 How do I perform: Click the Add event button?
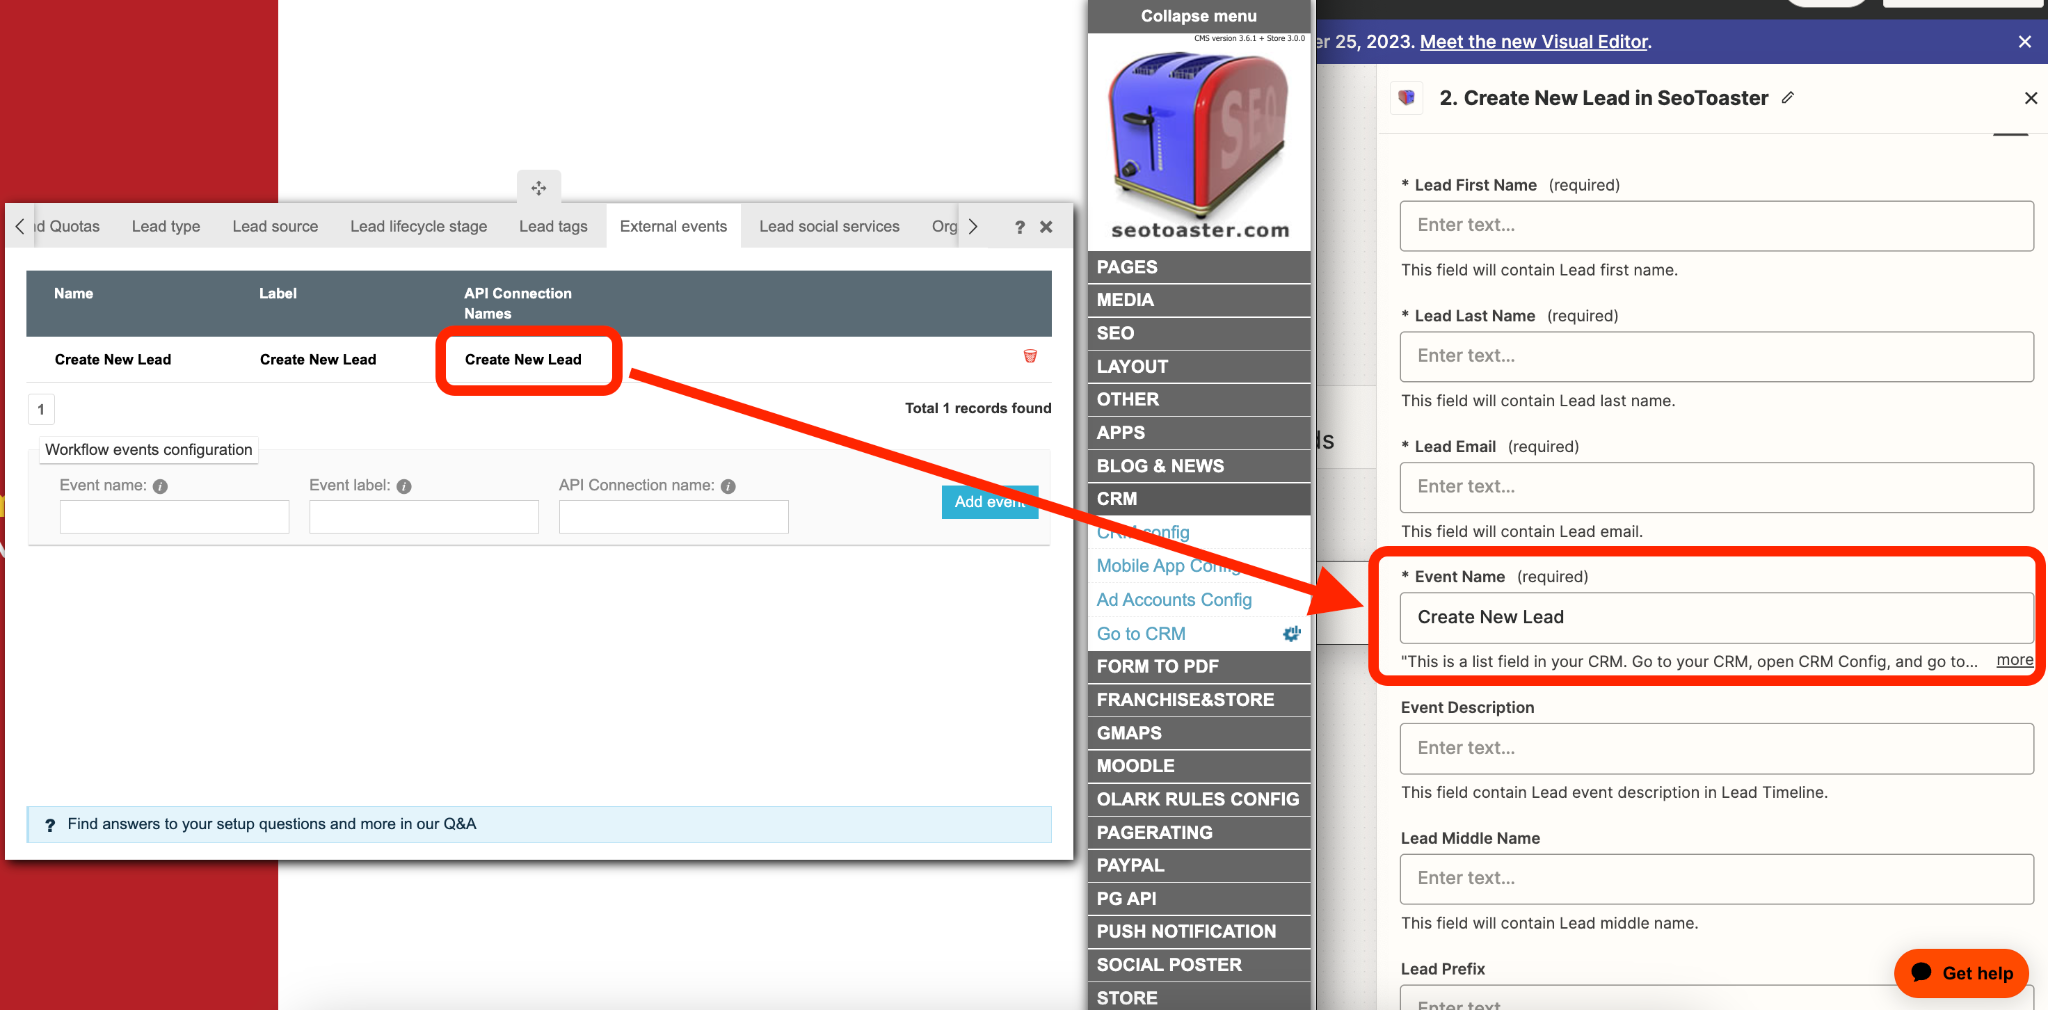(x=990, y=502)
